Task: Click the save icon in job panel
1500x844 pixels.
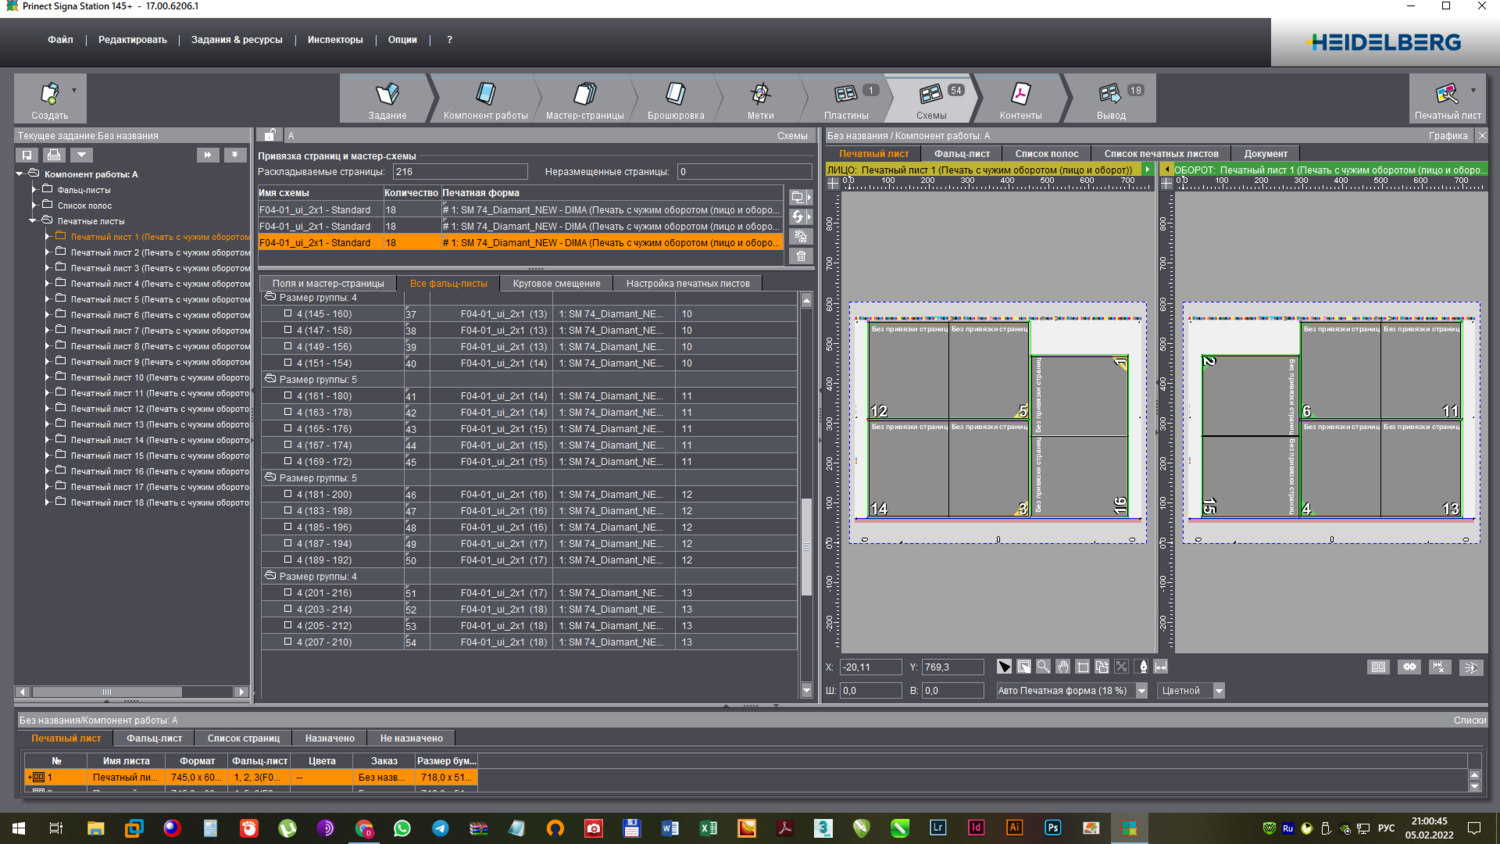Action: coord(27,155)
